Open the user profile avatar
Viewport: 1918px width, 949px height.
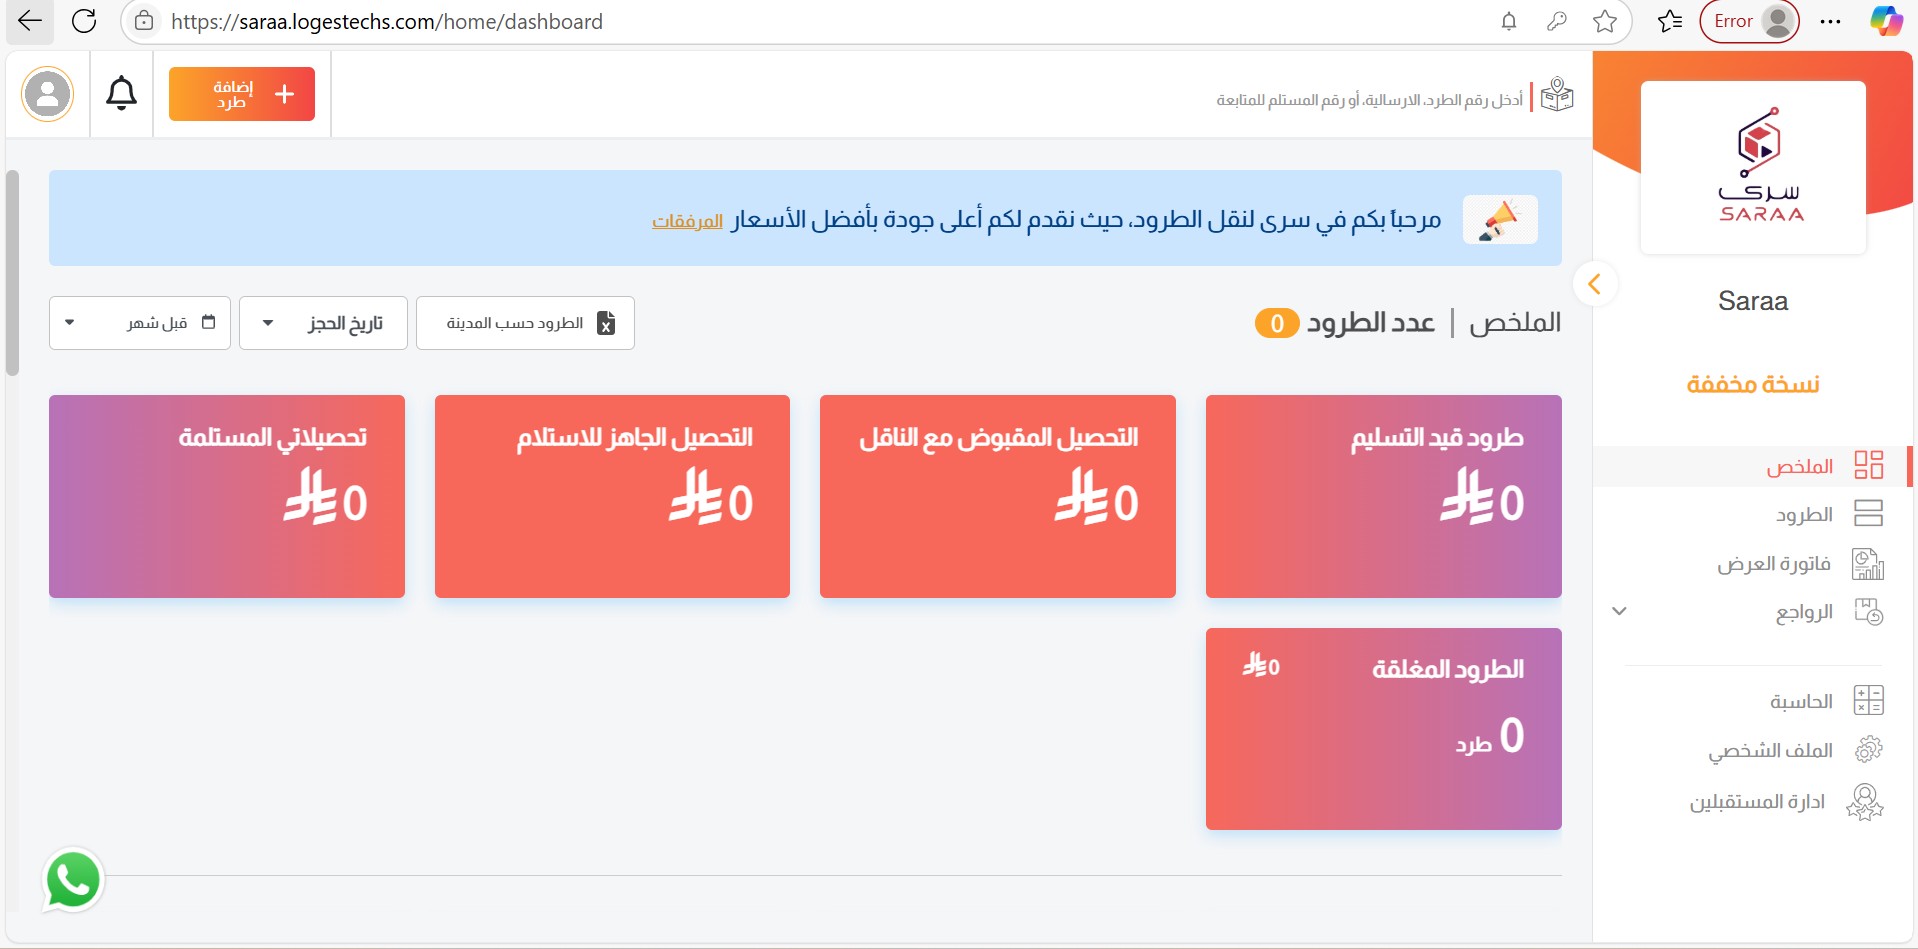click(47, 94)
